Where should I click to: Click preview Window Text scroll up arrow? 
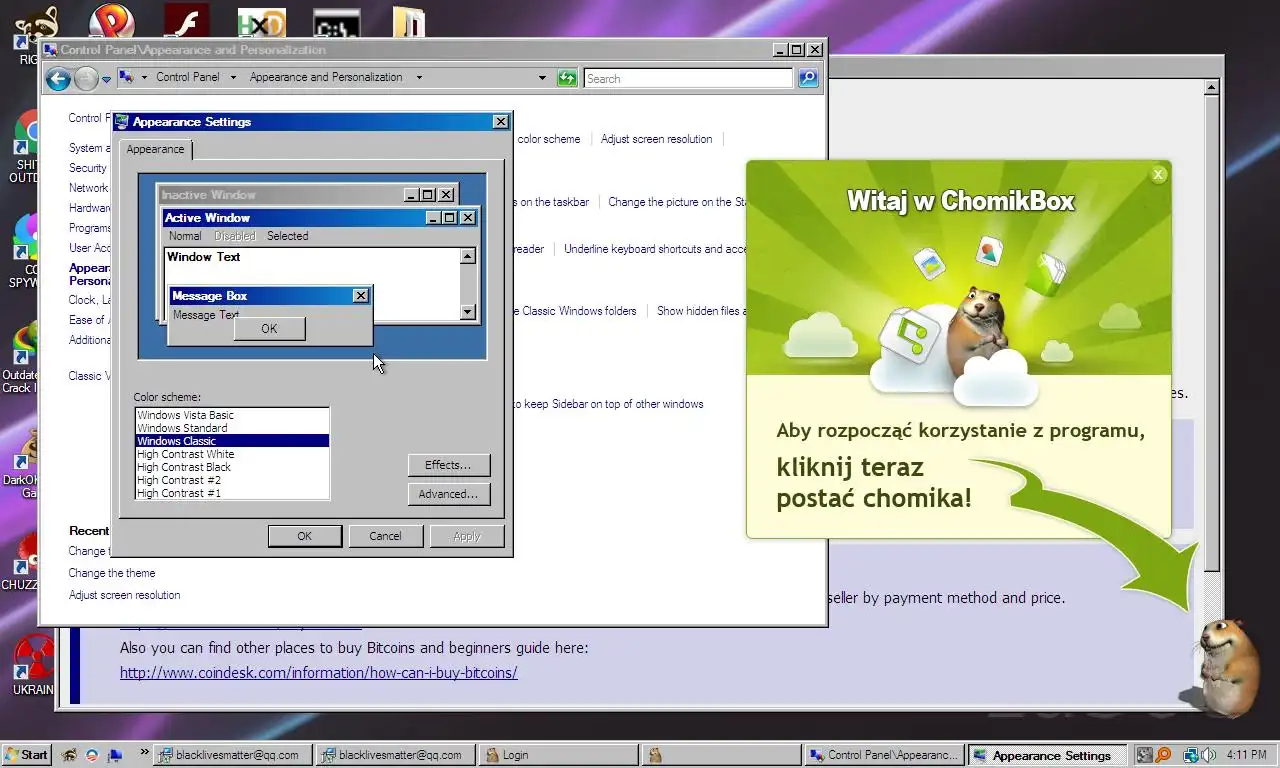[467, 257]
